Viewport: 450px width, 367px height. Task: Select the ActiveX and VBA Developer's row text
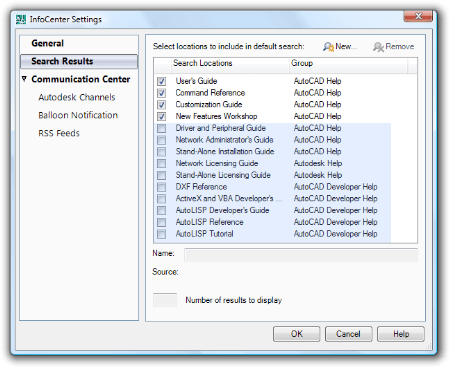tap(229, 199)
